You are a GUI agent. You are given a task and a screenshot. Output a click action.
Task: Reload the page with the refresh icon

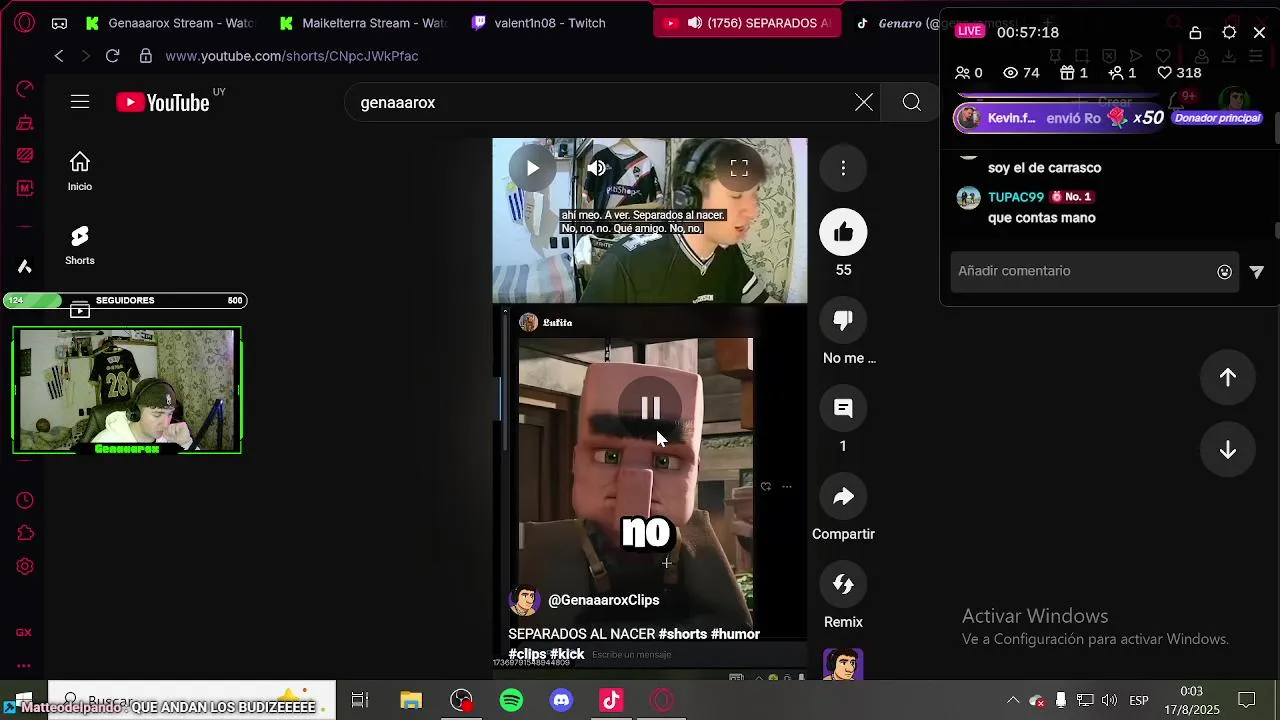click(x=112, y=56)
